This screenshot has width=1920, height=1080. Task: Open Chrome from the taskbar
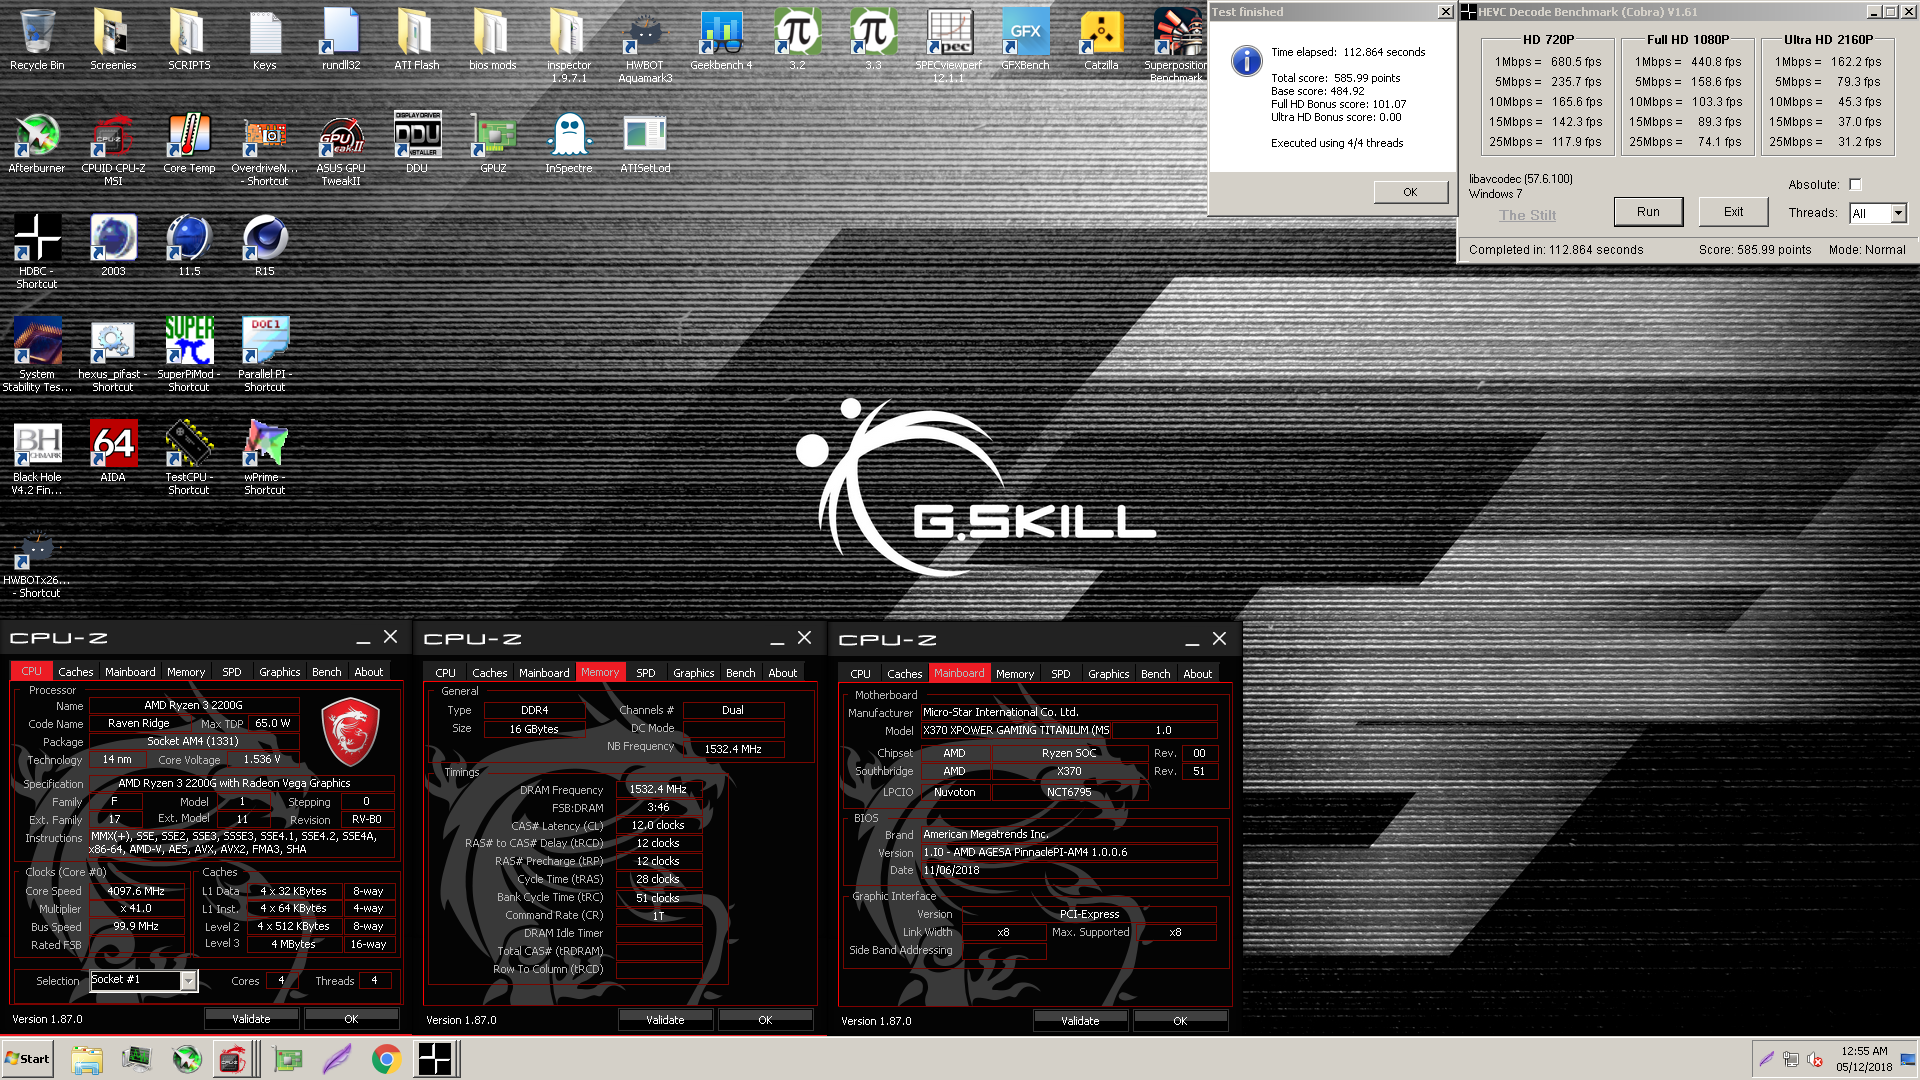tap(386, 1059)
